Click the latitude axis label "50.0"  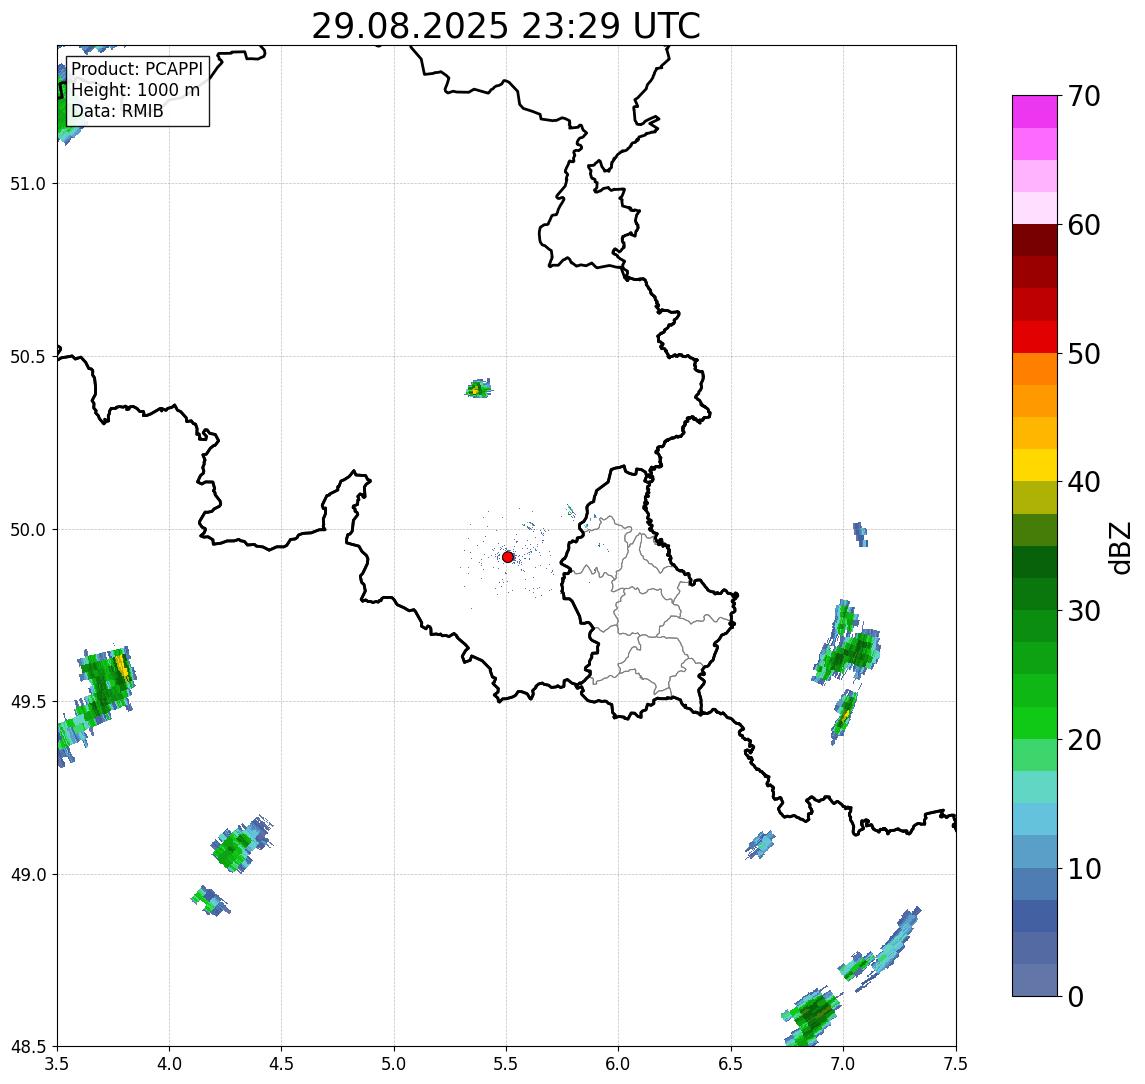click(x=28, y=530)
